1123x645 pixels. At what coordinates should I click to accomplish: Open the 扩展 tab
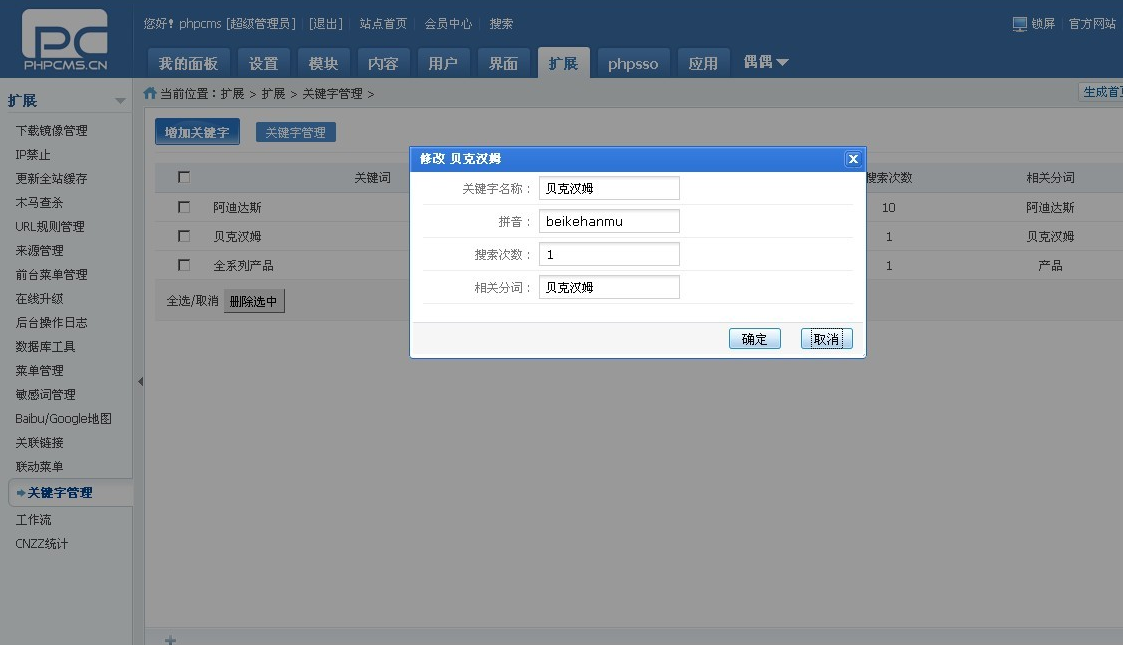[563, 63]
